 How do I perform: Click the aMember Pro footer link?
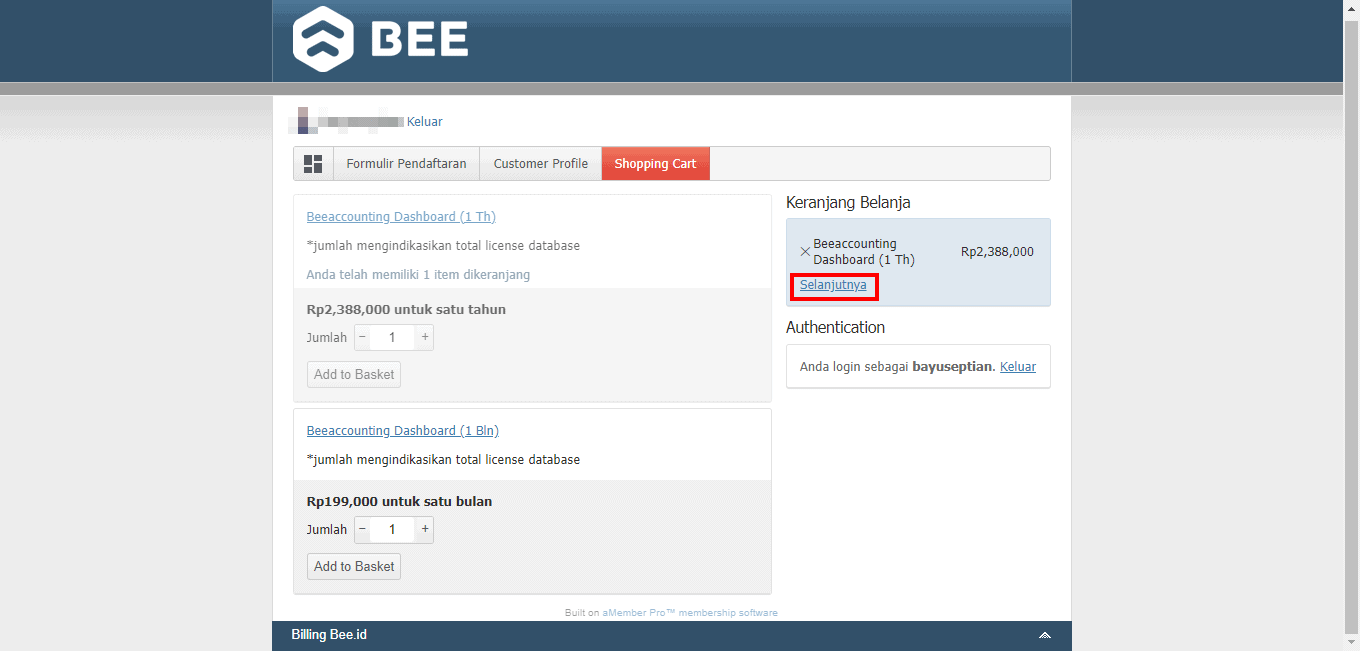[x=689, y=613]
